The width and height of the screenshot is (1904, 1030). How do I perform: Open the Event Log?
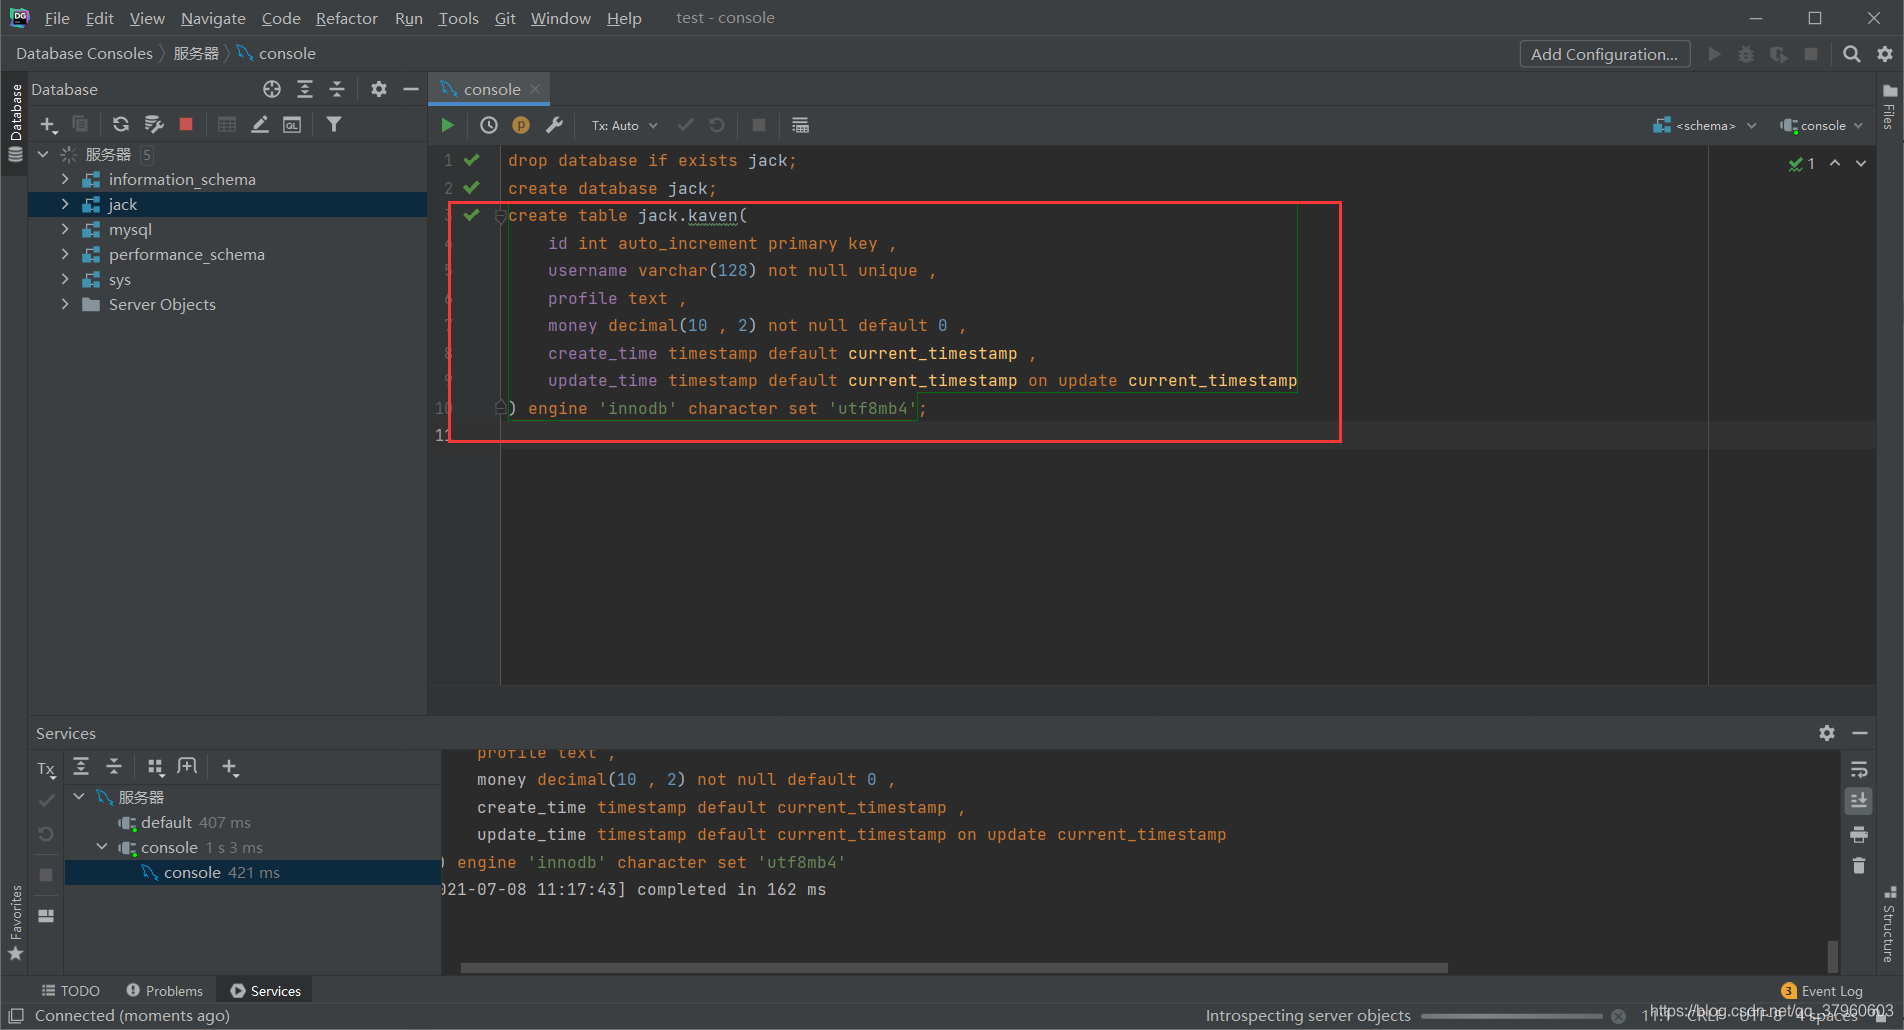pyautogui.click(x=1822, y=991)
